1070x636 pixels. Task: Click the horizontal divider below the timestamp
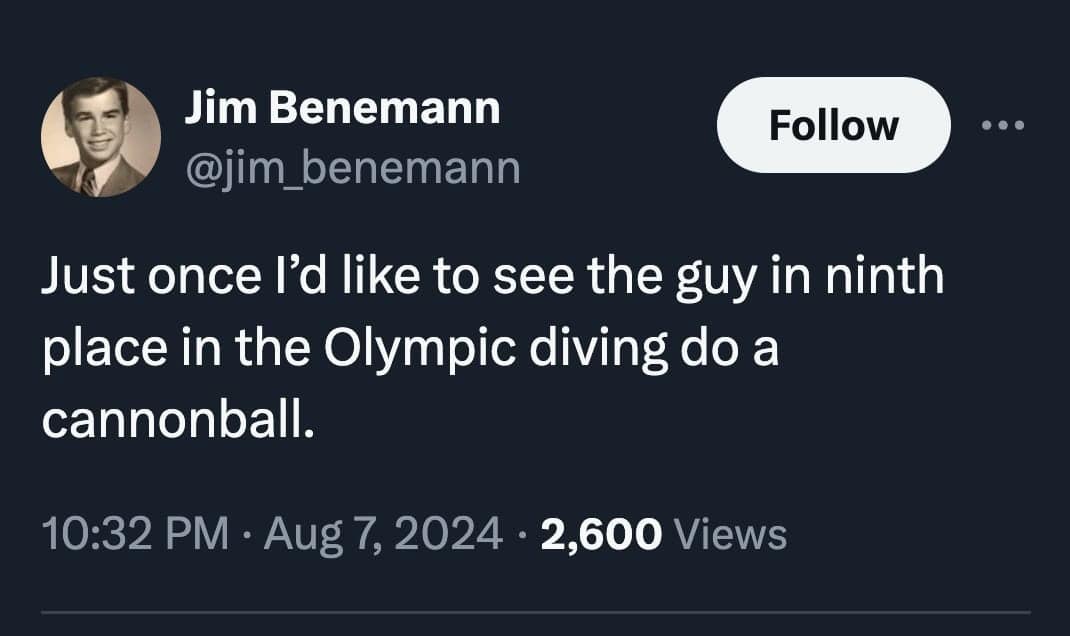(535, 612)
